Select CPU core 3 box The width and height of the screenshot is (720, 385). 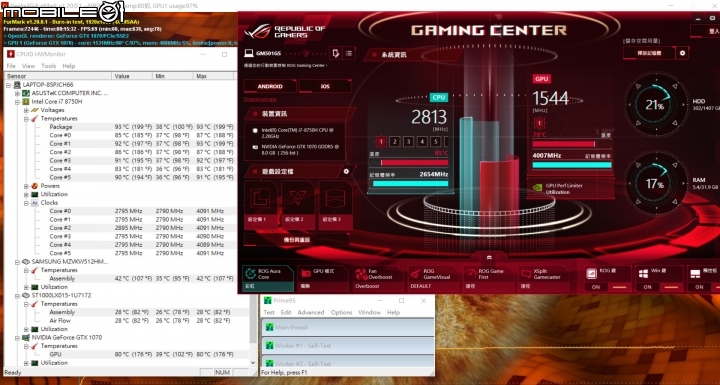(409, 142)
